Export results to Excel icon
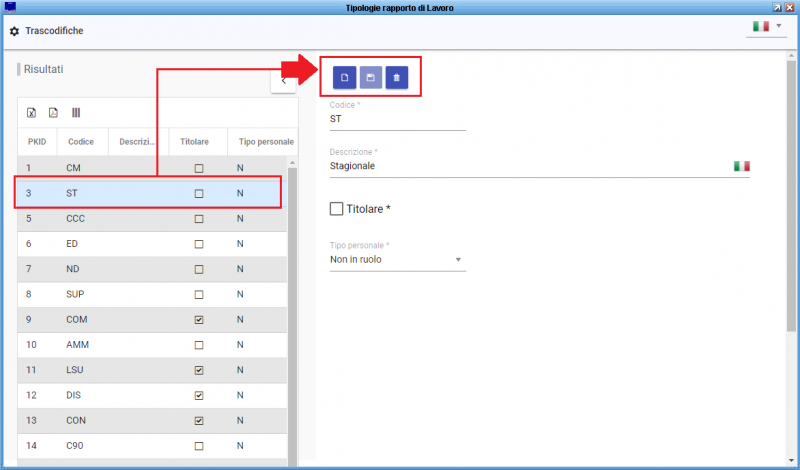The height and width of the screenshot is (470, 800). pyautogui.click(x=32, y=113)
